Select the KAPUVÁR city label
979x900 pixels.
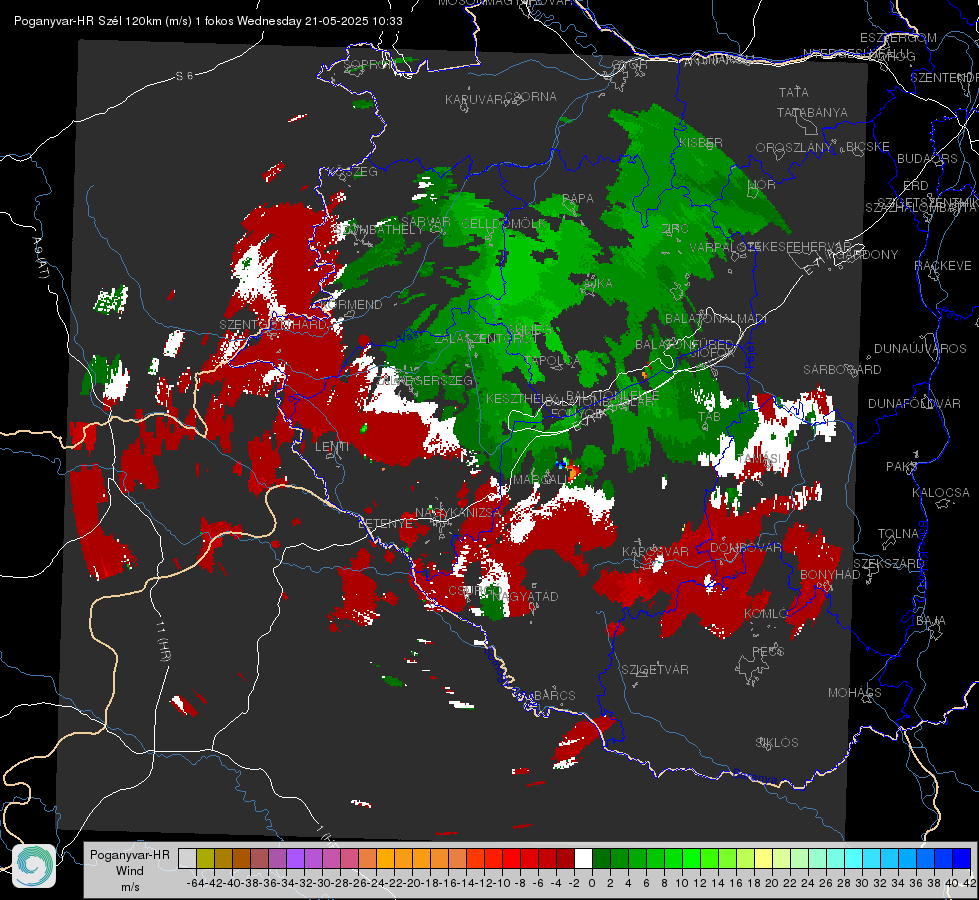click(x=474, y=100)
